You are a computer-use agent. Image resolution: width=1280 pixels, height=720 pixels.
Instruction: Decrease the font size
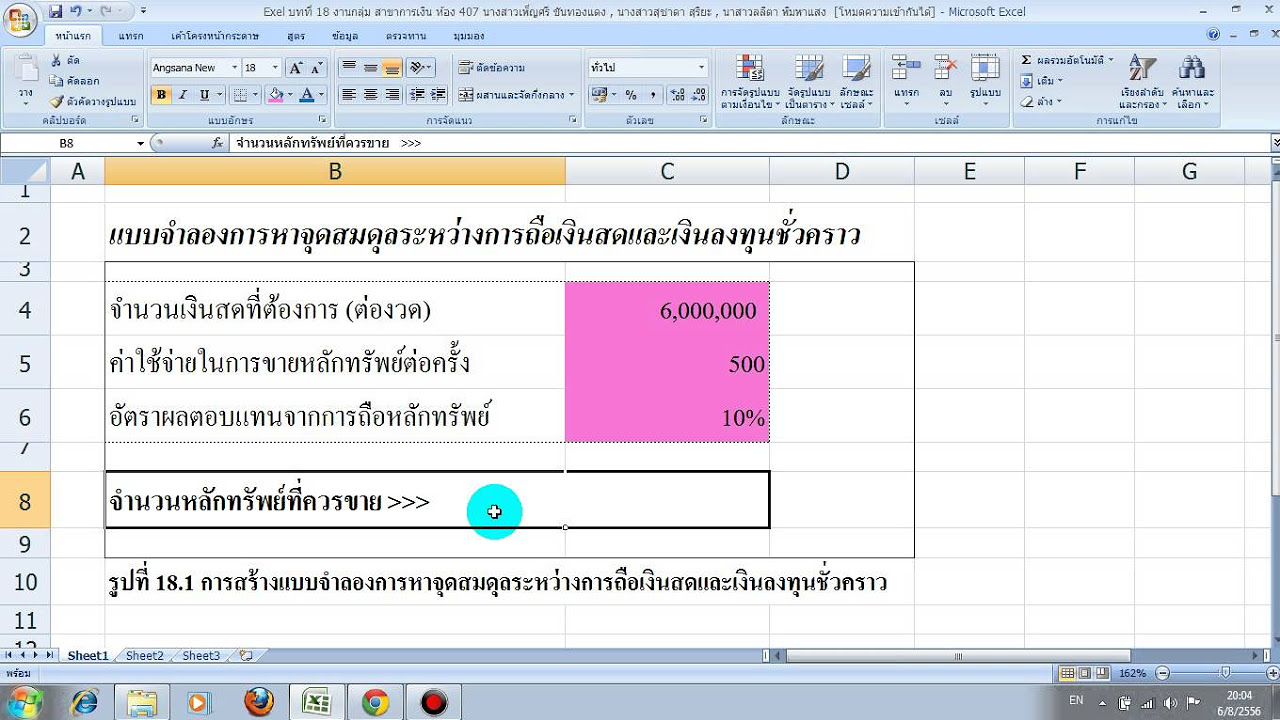[317, 68]
